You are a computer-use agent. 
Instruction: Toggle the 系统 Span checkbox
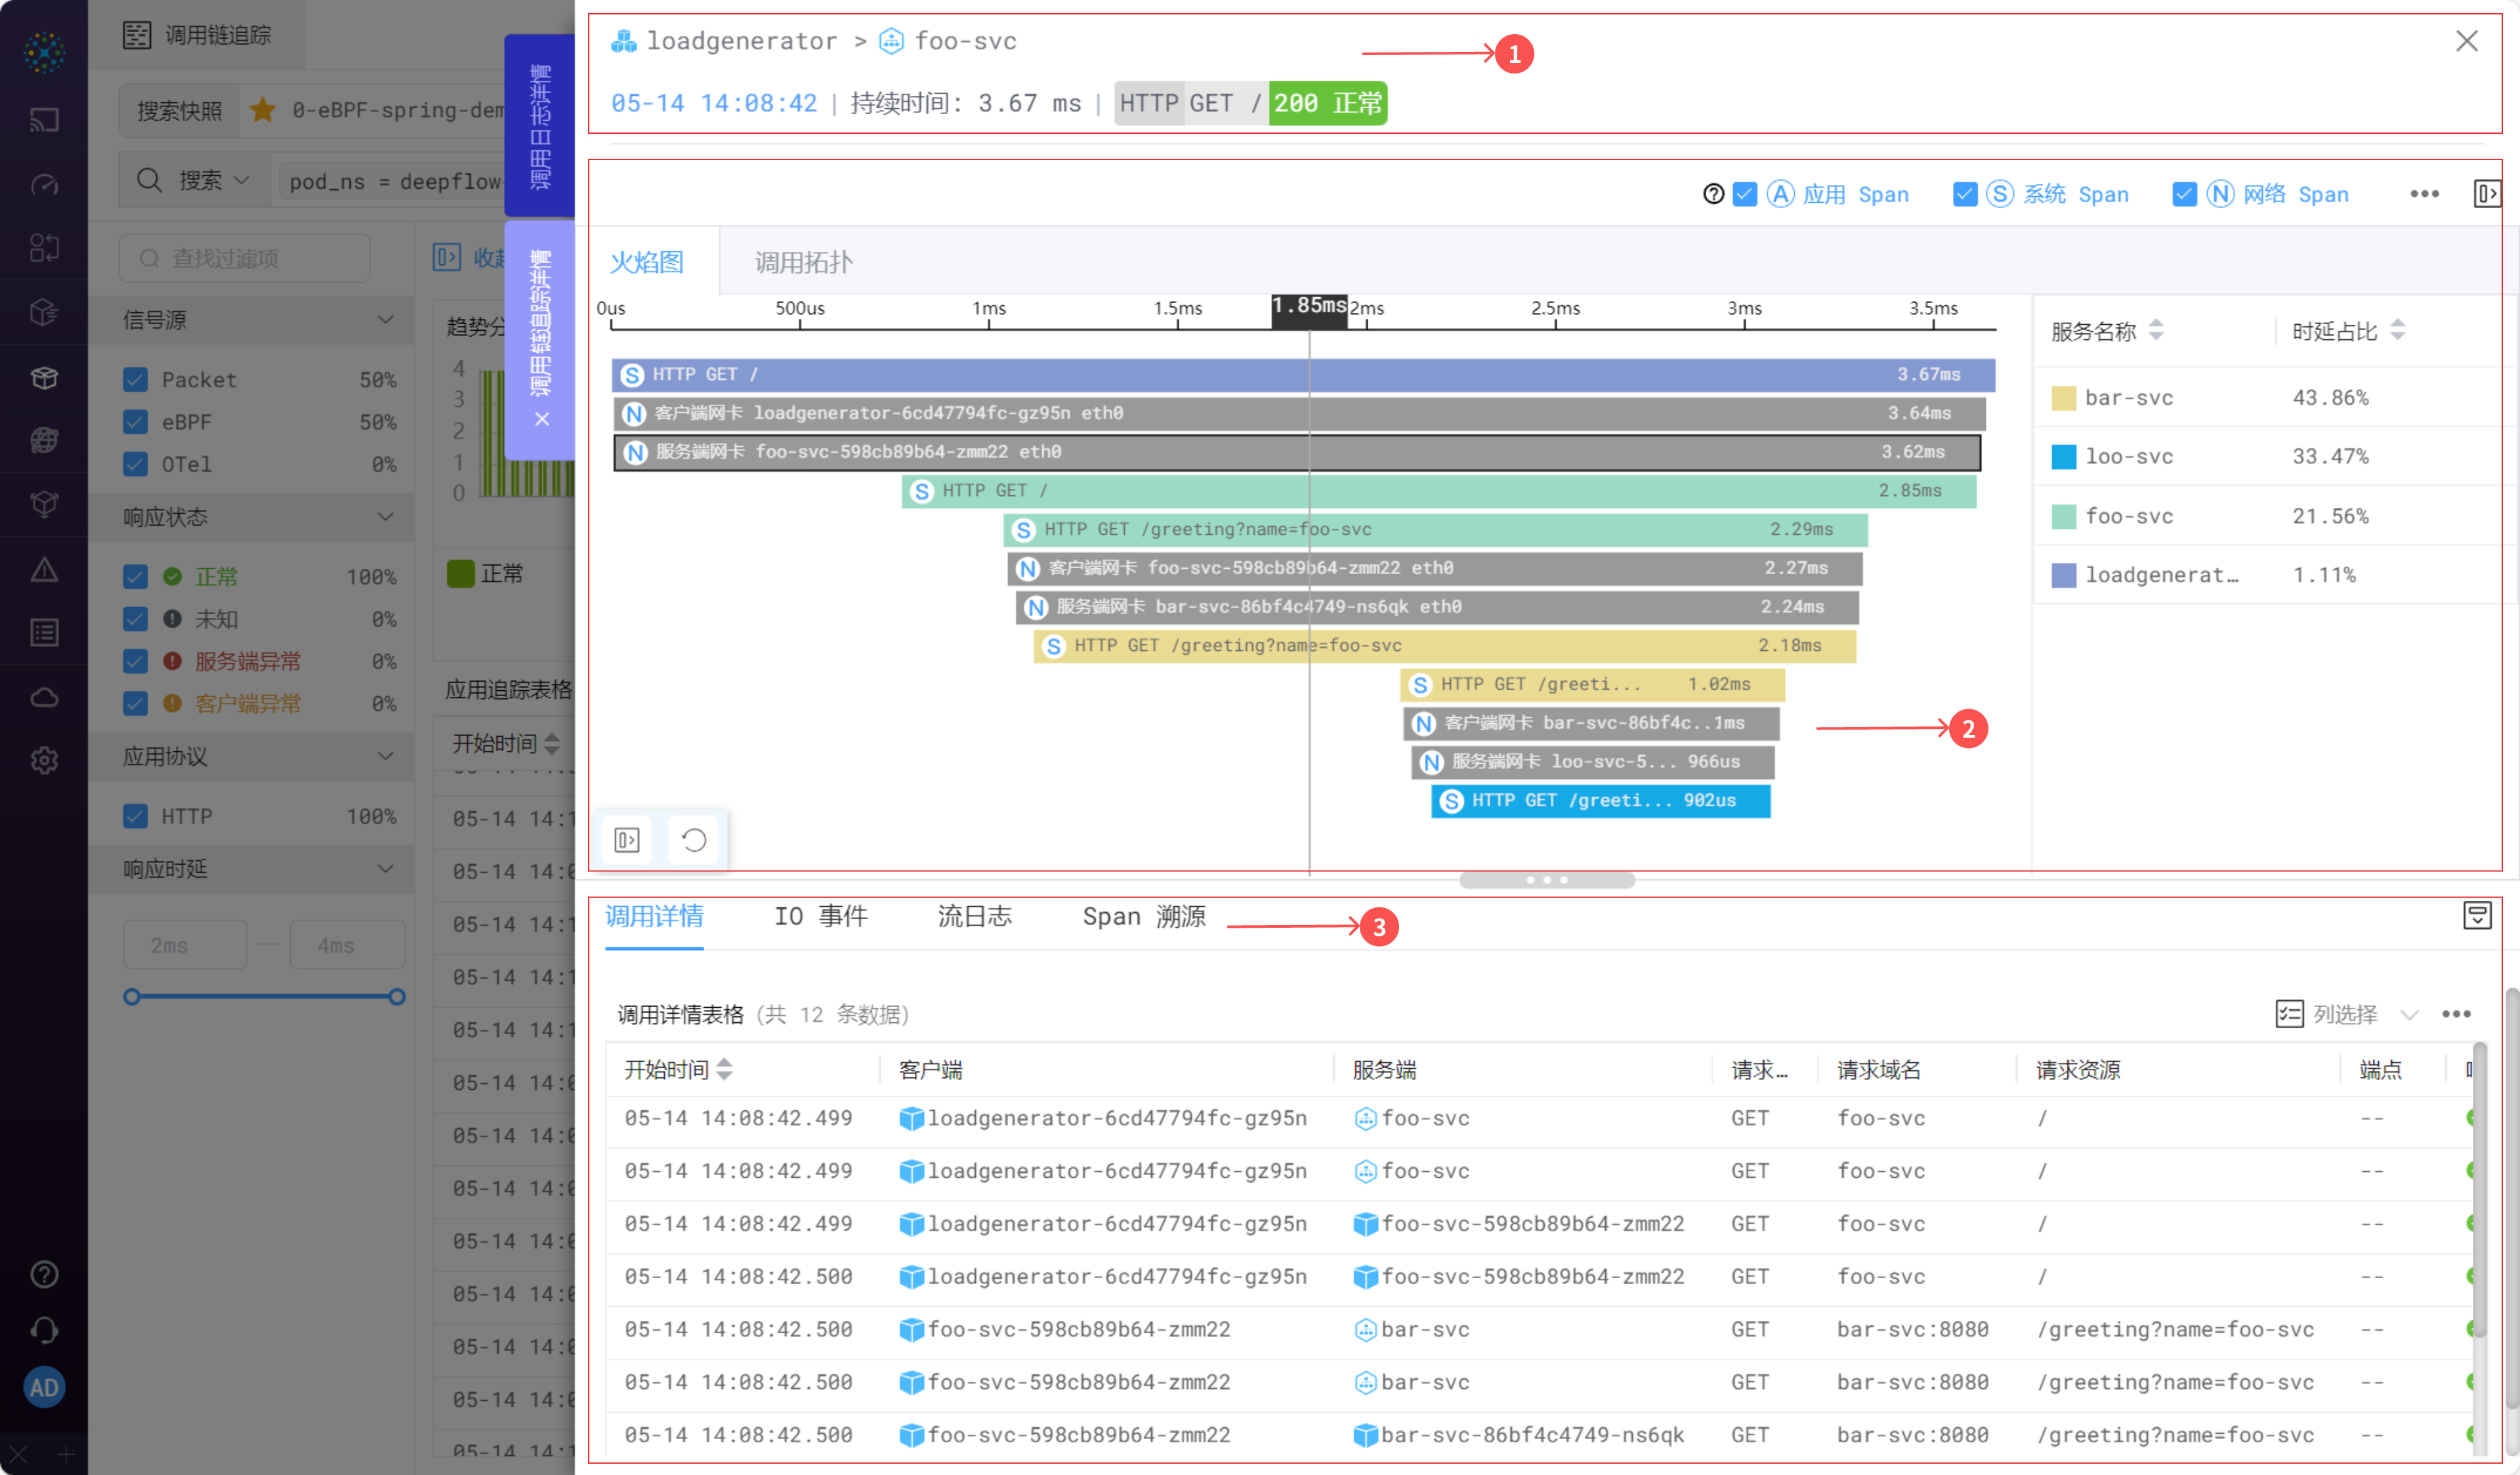click(1965, 194)
